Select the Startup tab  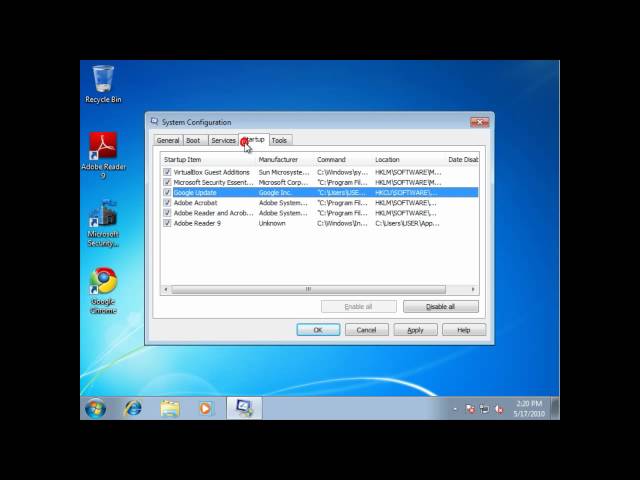pos(254,140)
